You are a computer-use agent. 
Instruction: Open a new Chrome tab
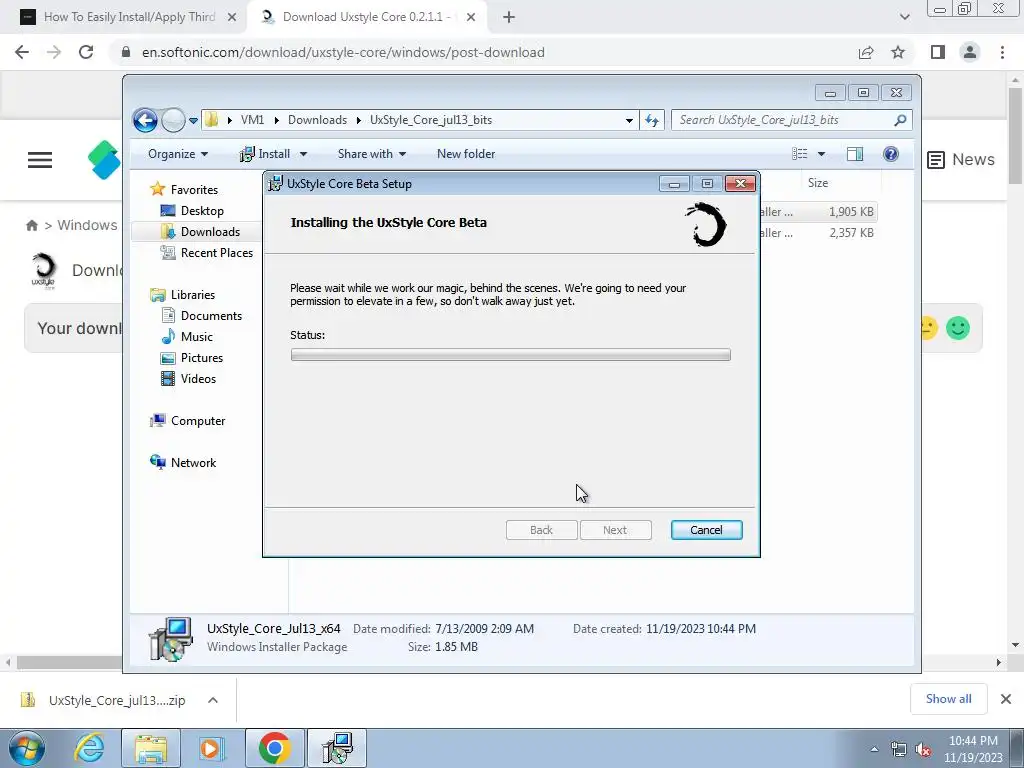[x=509, y=17]
